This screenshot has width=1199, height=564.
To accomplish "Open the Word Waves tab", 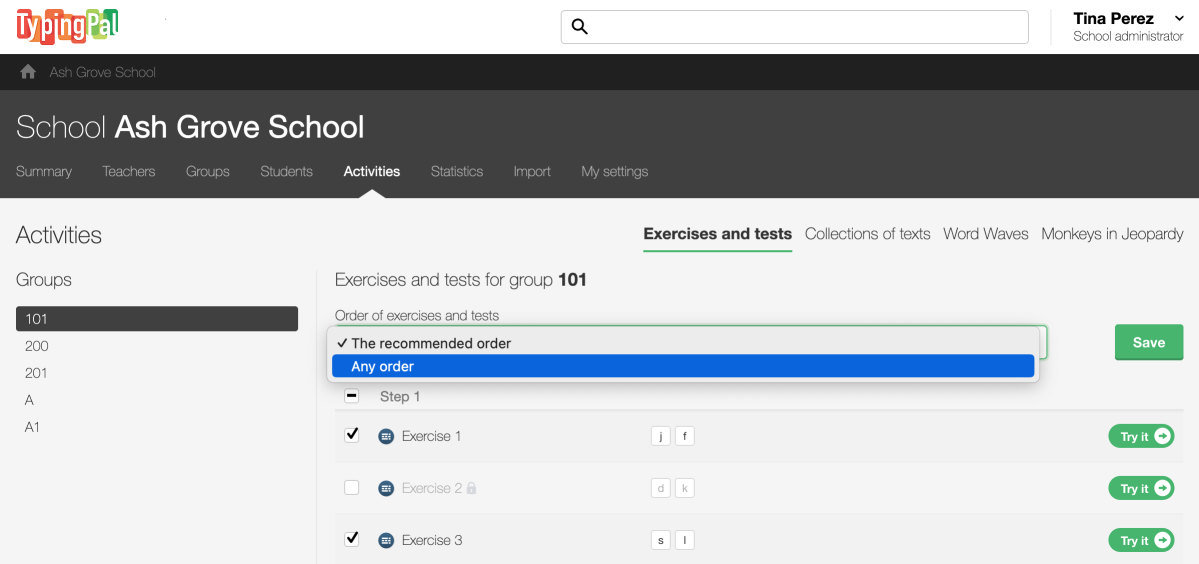I will pos(985,234).
